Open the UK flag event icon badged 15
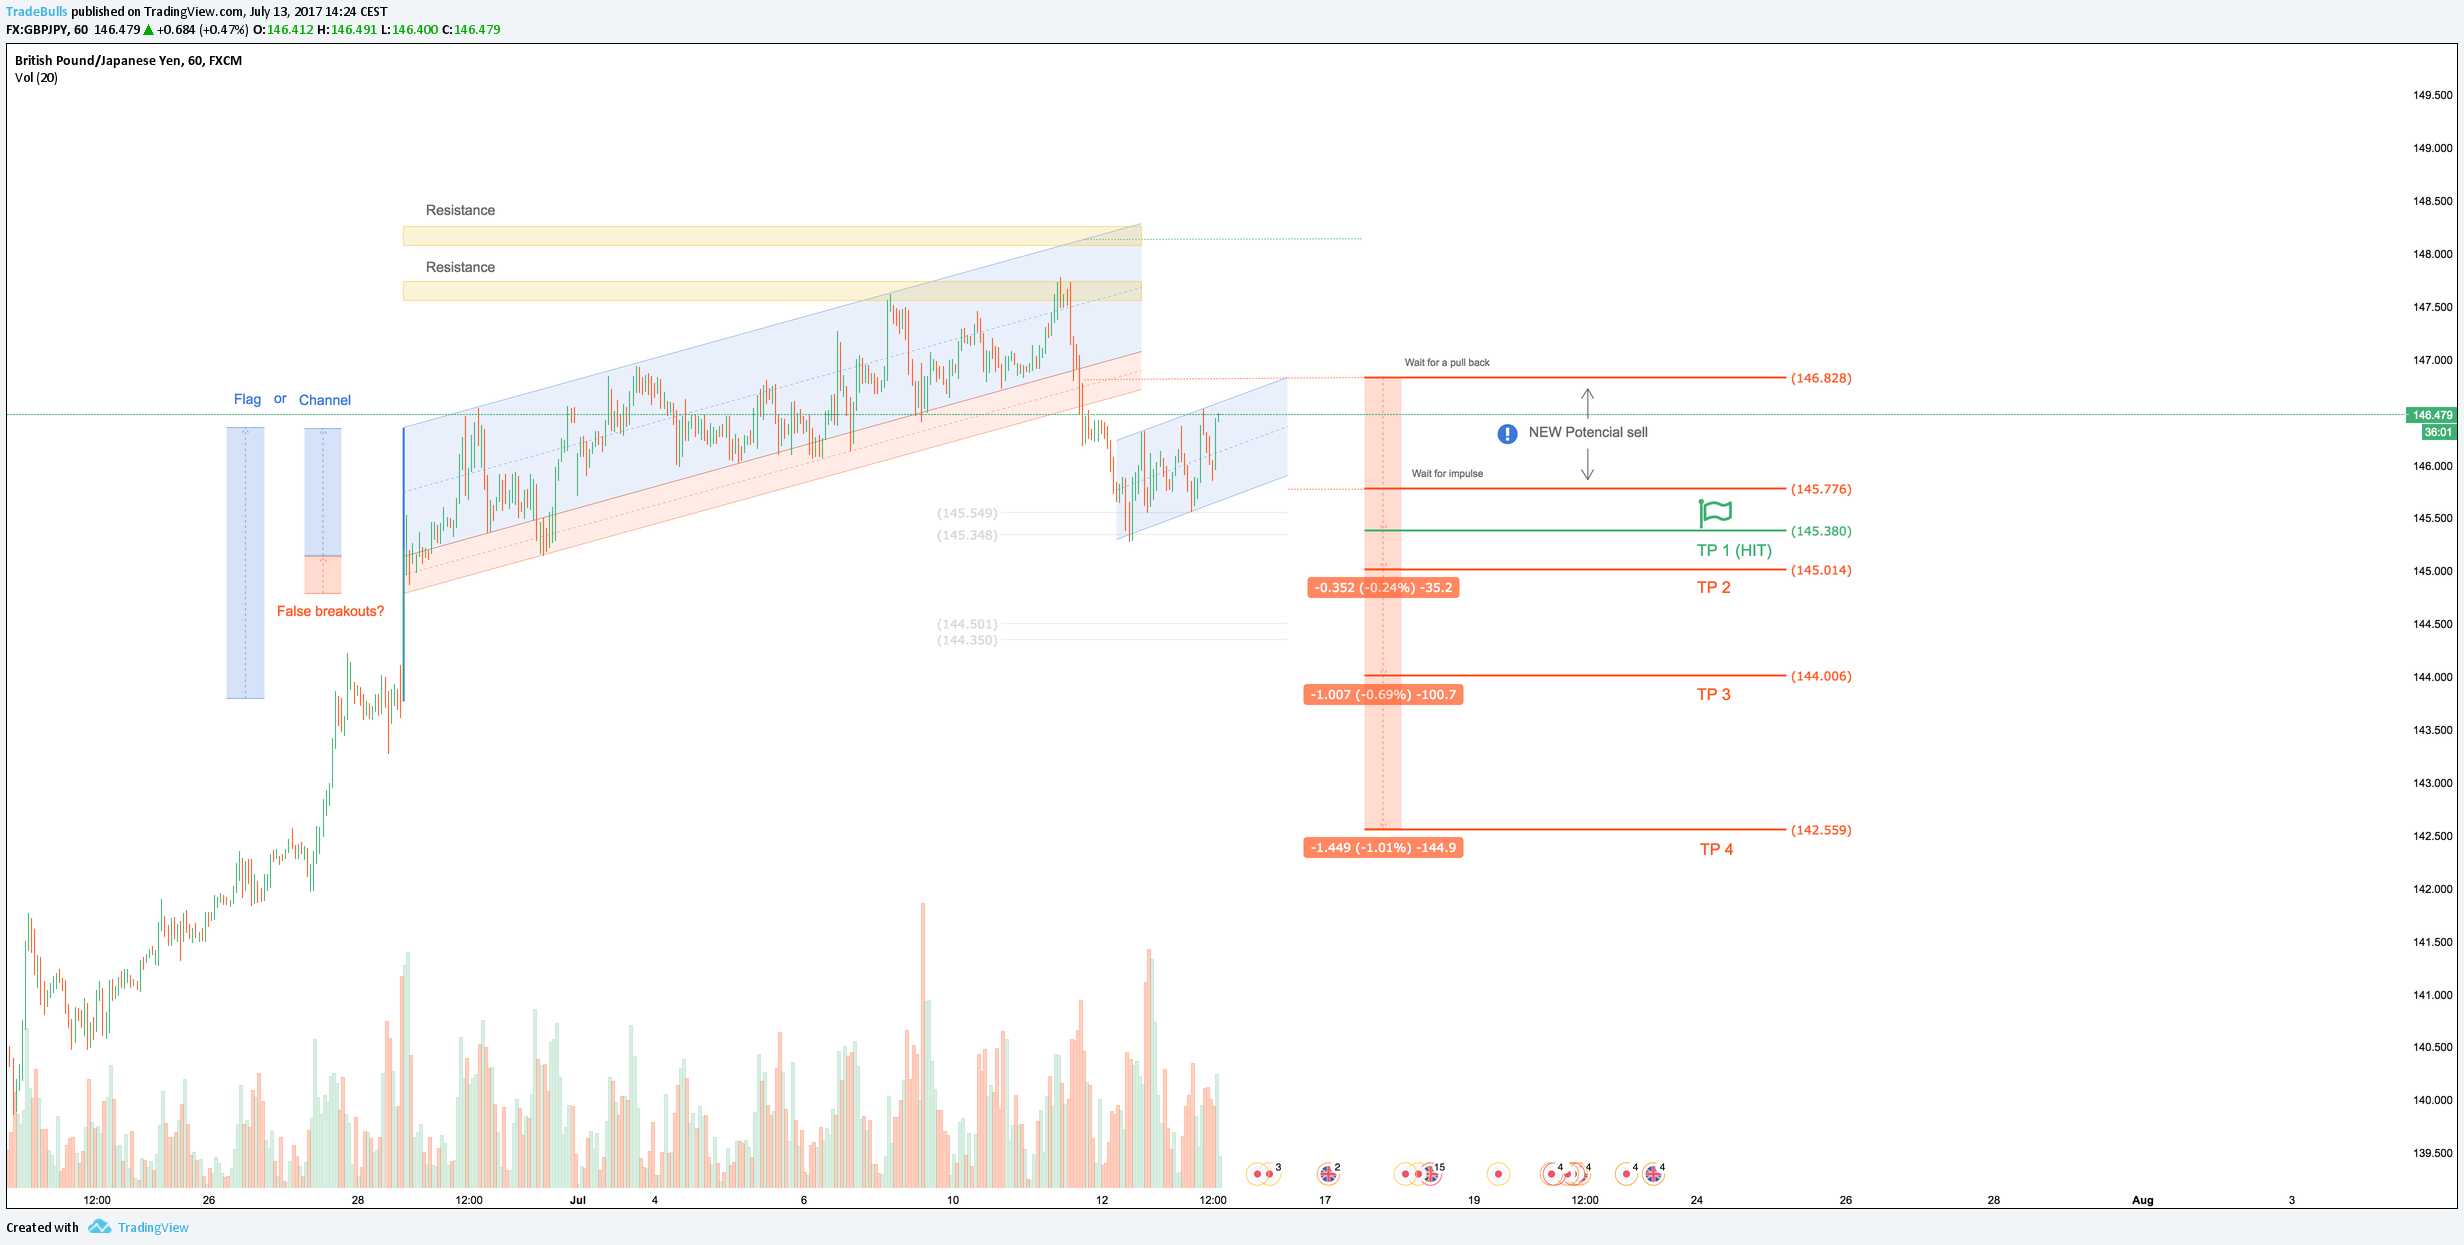Image resolution: width=2464 pixels, height=1245 pixels. click(1431, 1174)
